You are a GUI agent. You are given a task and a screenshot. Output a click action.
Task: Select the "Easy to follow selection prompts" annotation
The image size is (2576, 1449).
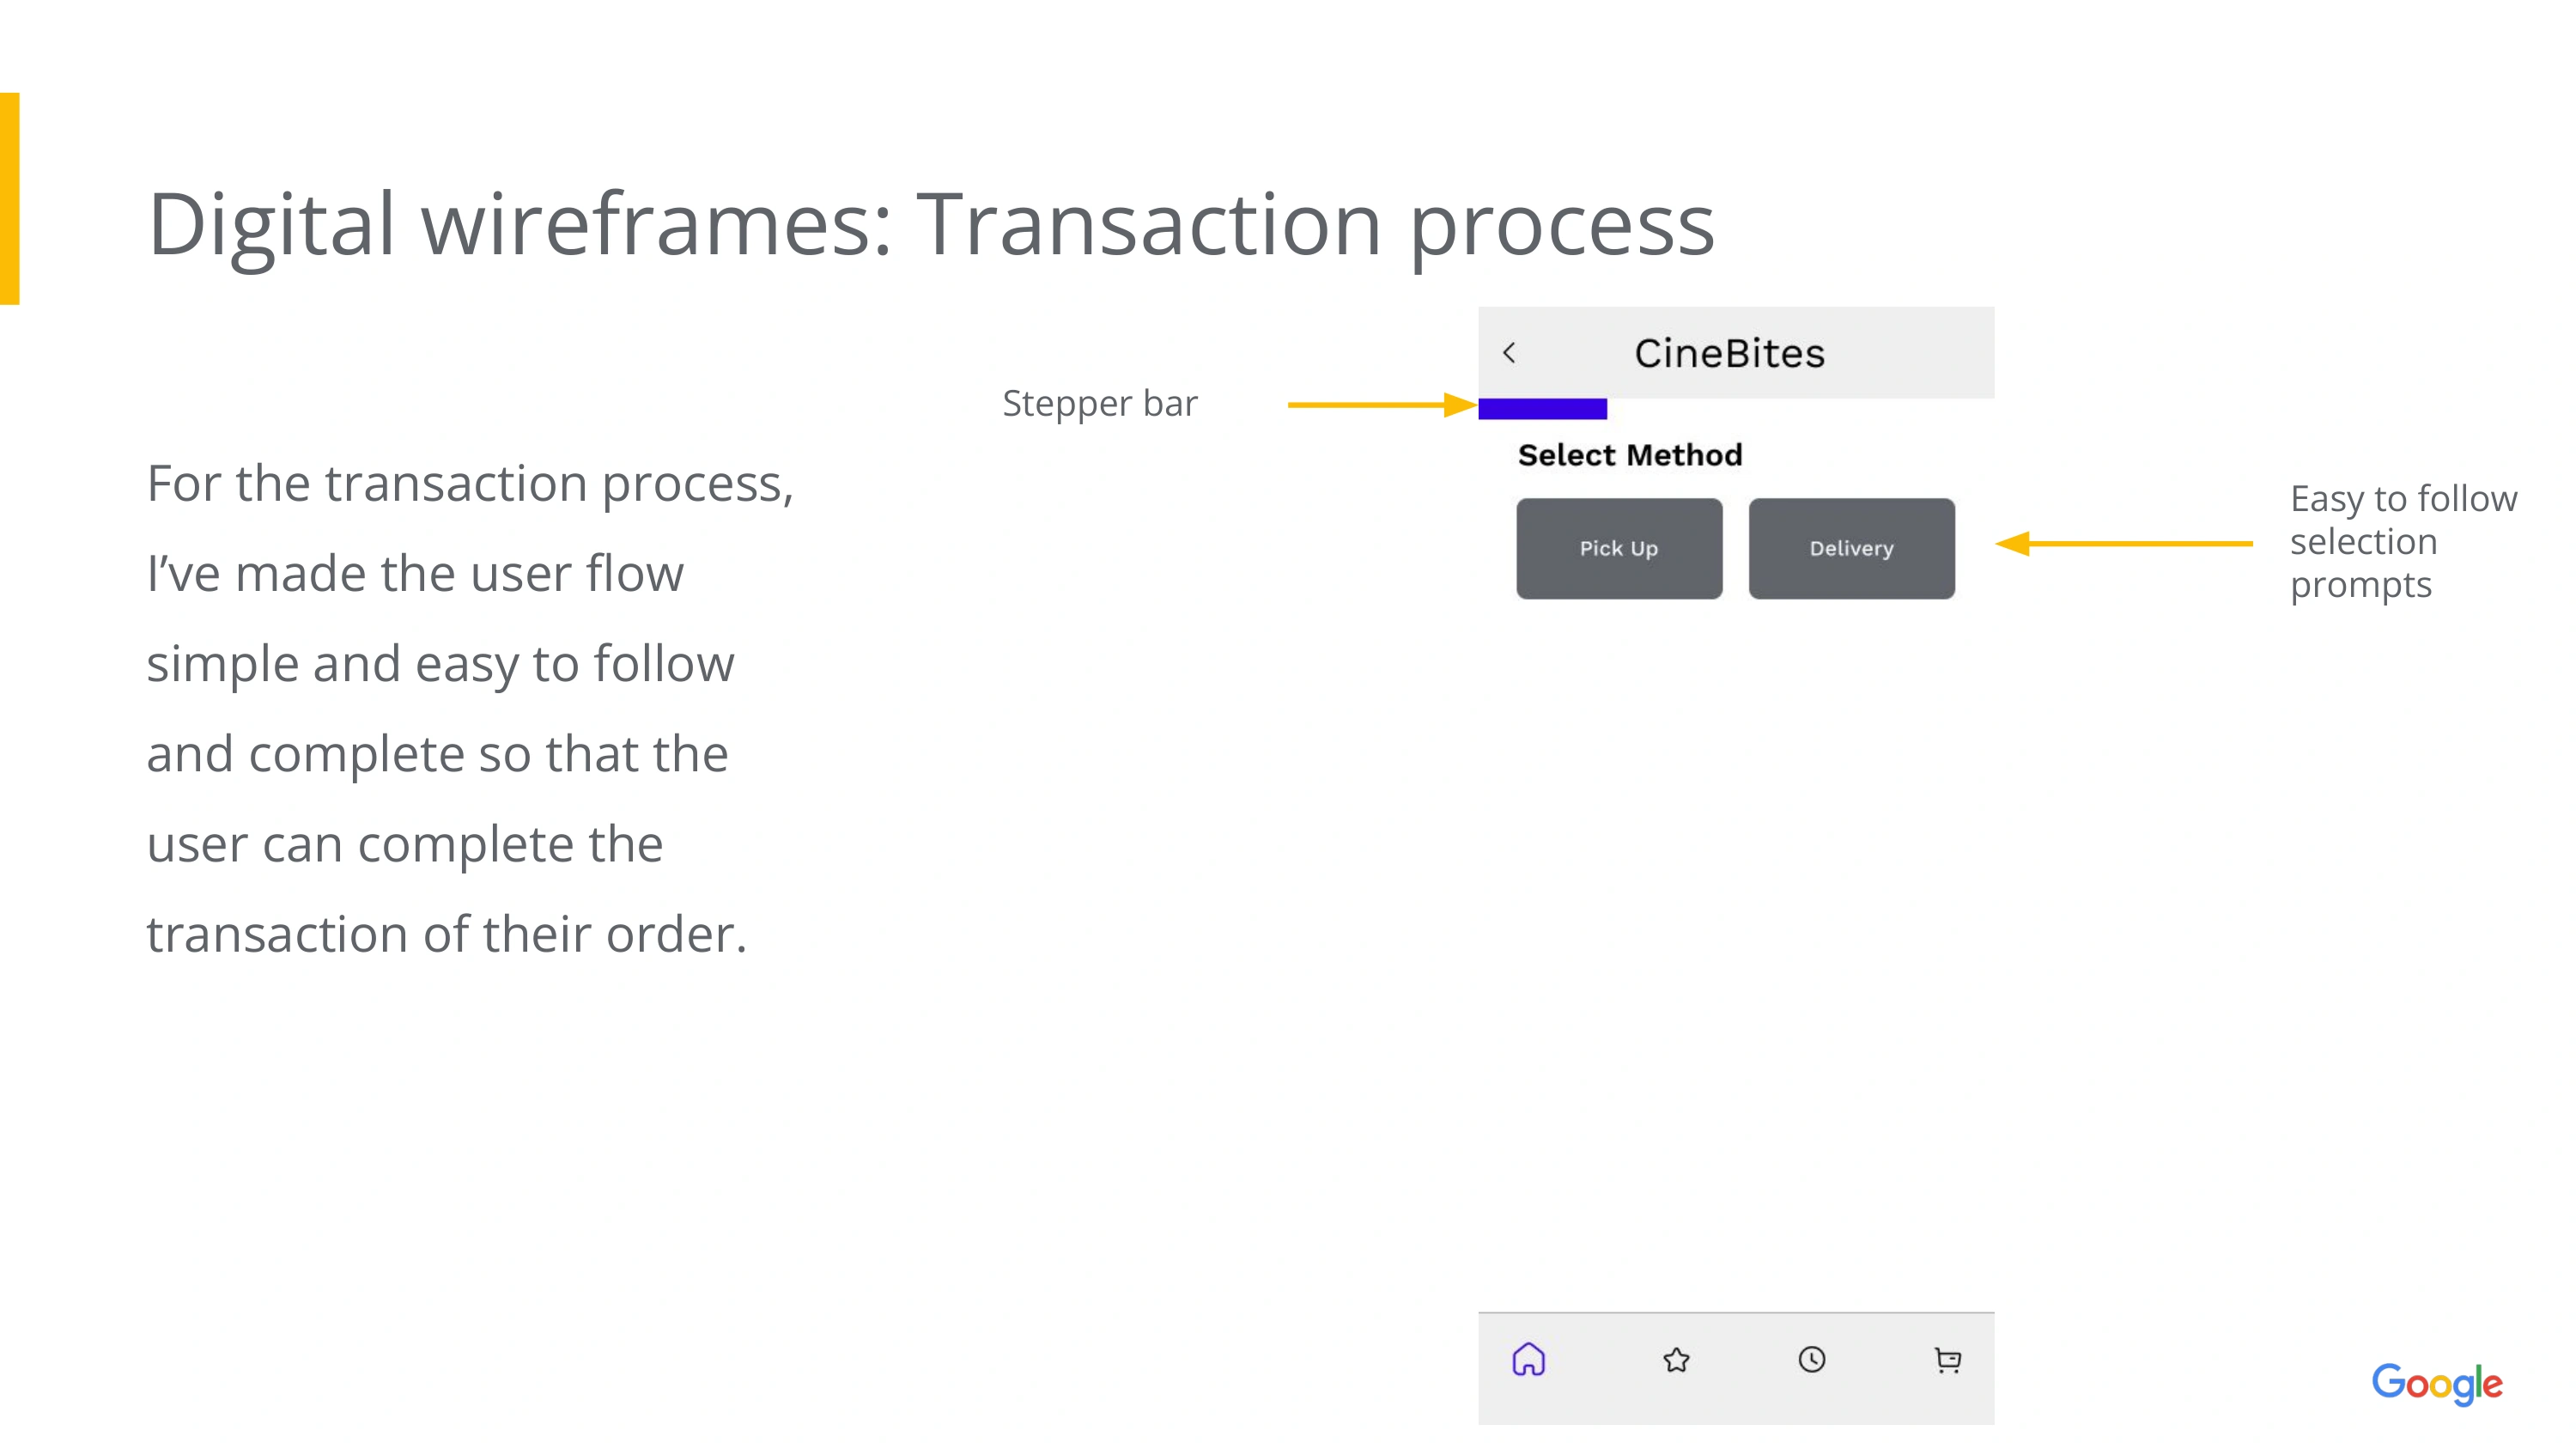[2402, 541]
